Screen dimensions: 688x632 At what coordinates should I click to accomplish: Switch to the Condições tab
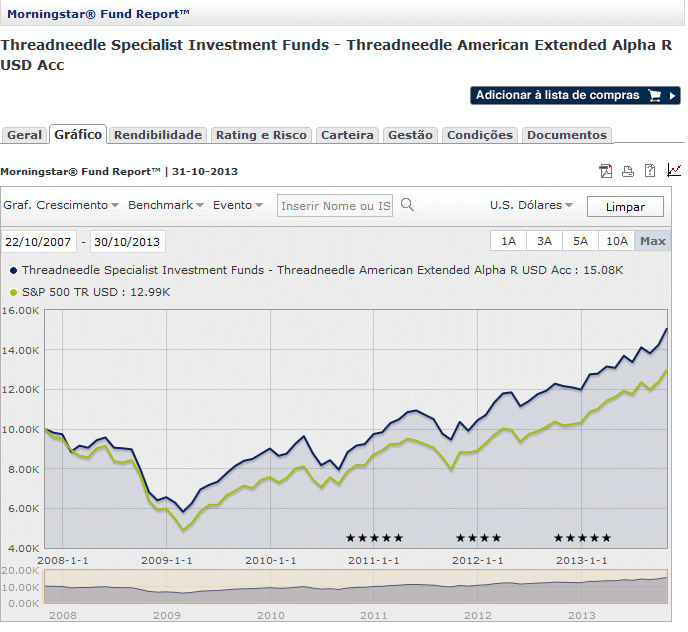pyautogui.click(x=480, y=135)
